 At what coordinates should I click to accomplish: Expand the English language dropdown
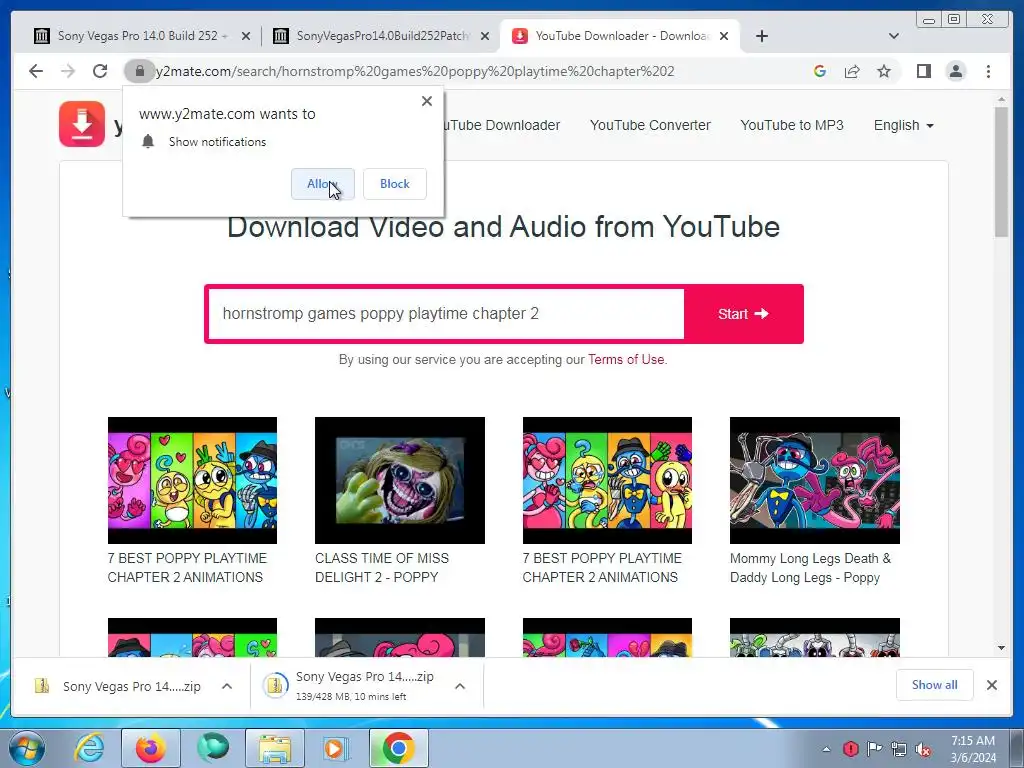click(x=903, y=125)
